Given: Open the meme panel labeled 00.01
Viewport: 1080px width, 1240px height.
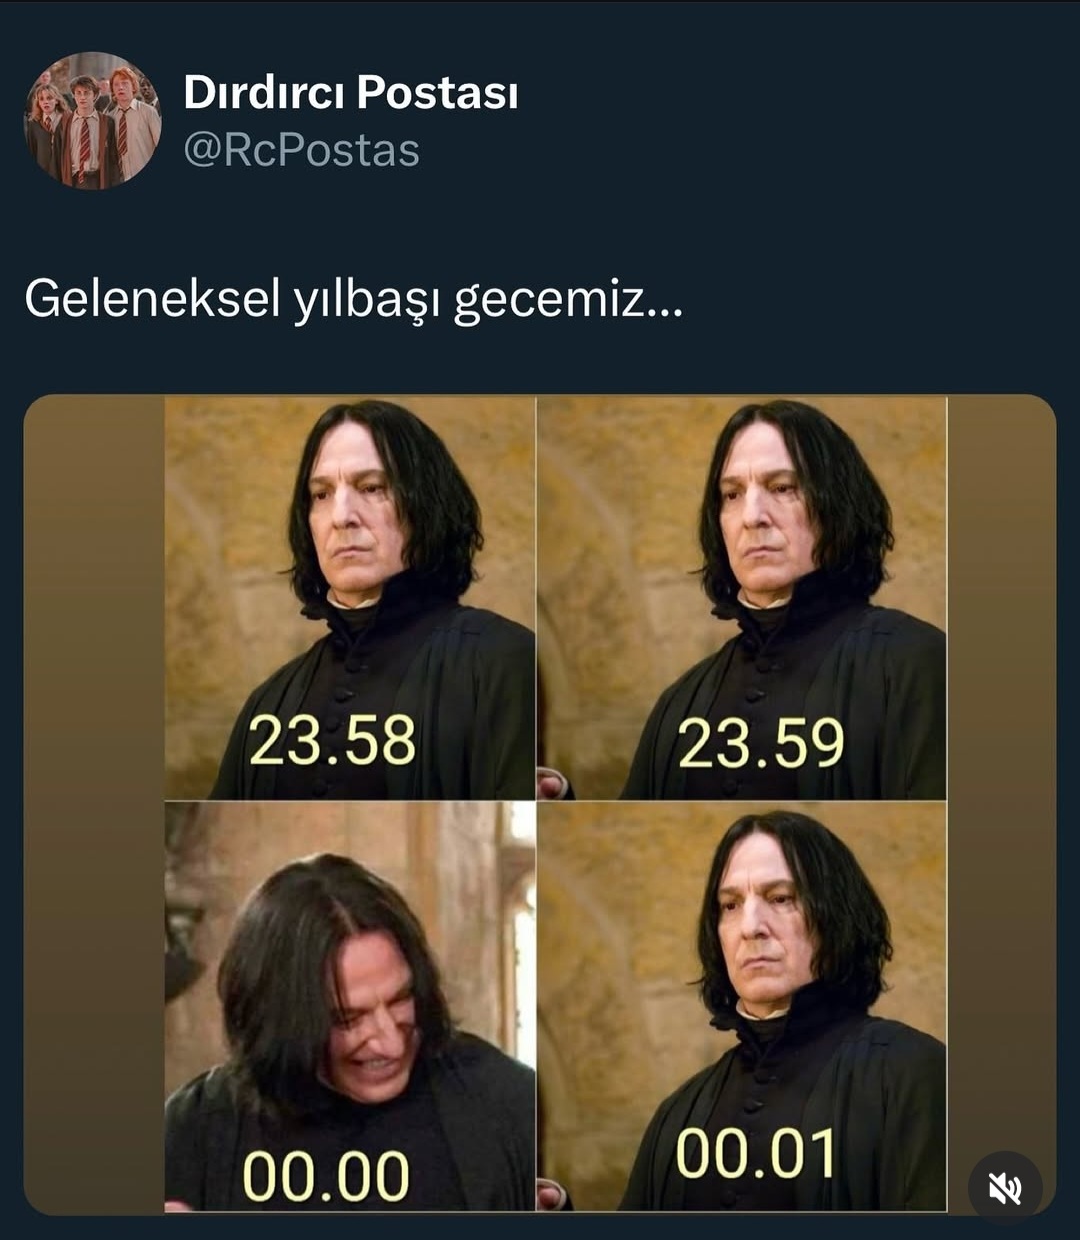Looking at the screenshot, I should click(x=742, y=1007).
